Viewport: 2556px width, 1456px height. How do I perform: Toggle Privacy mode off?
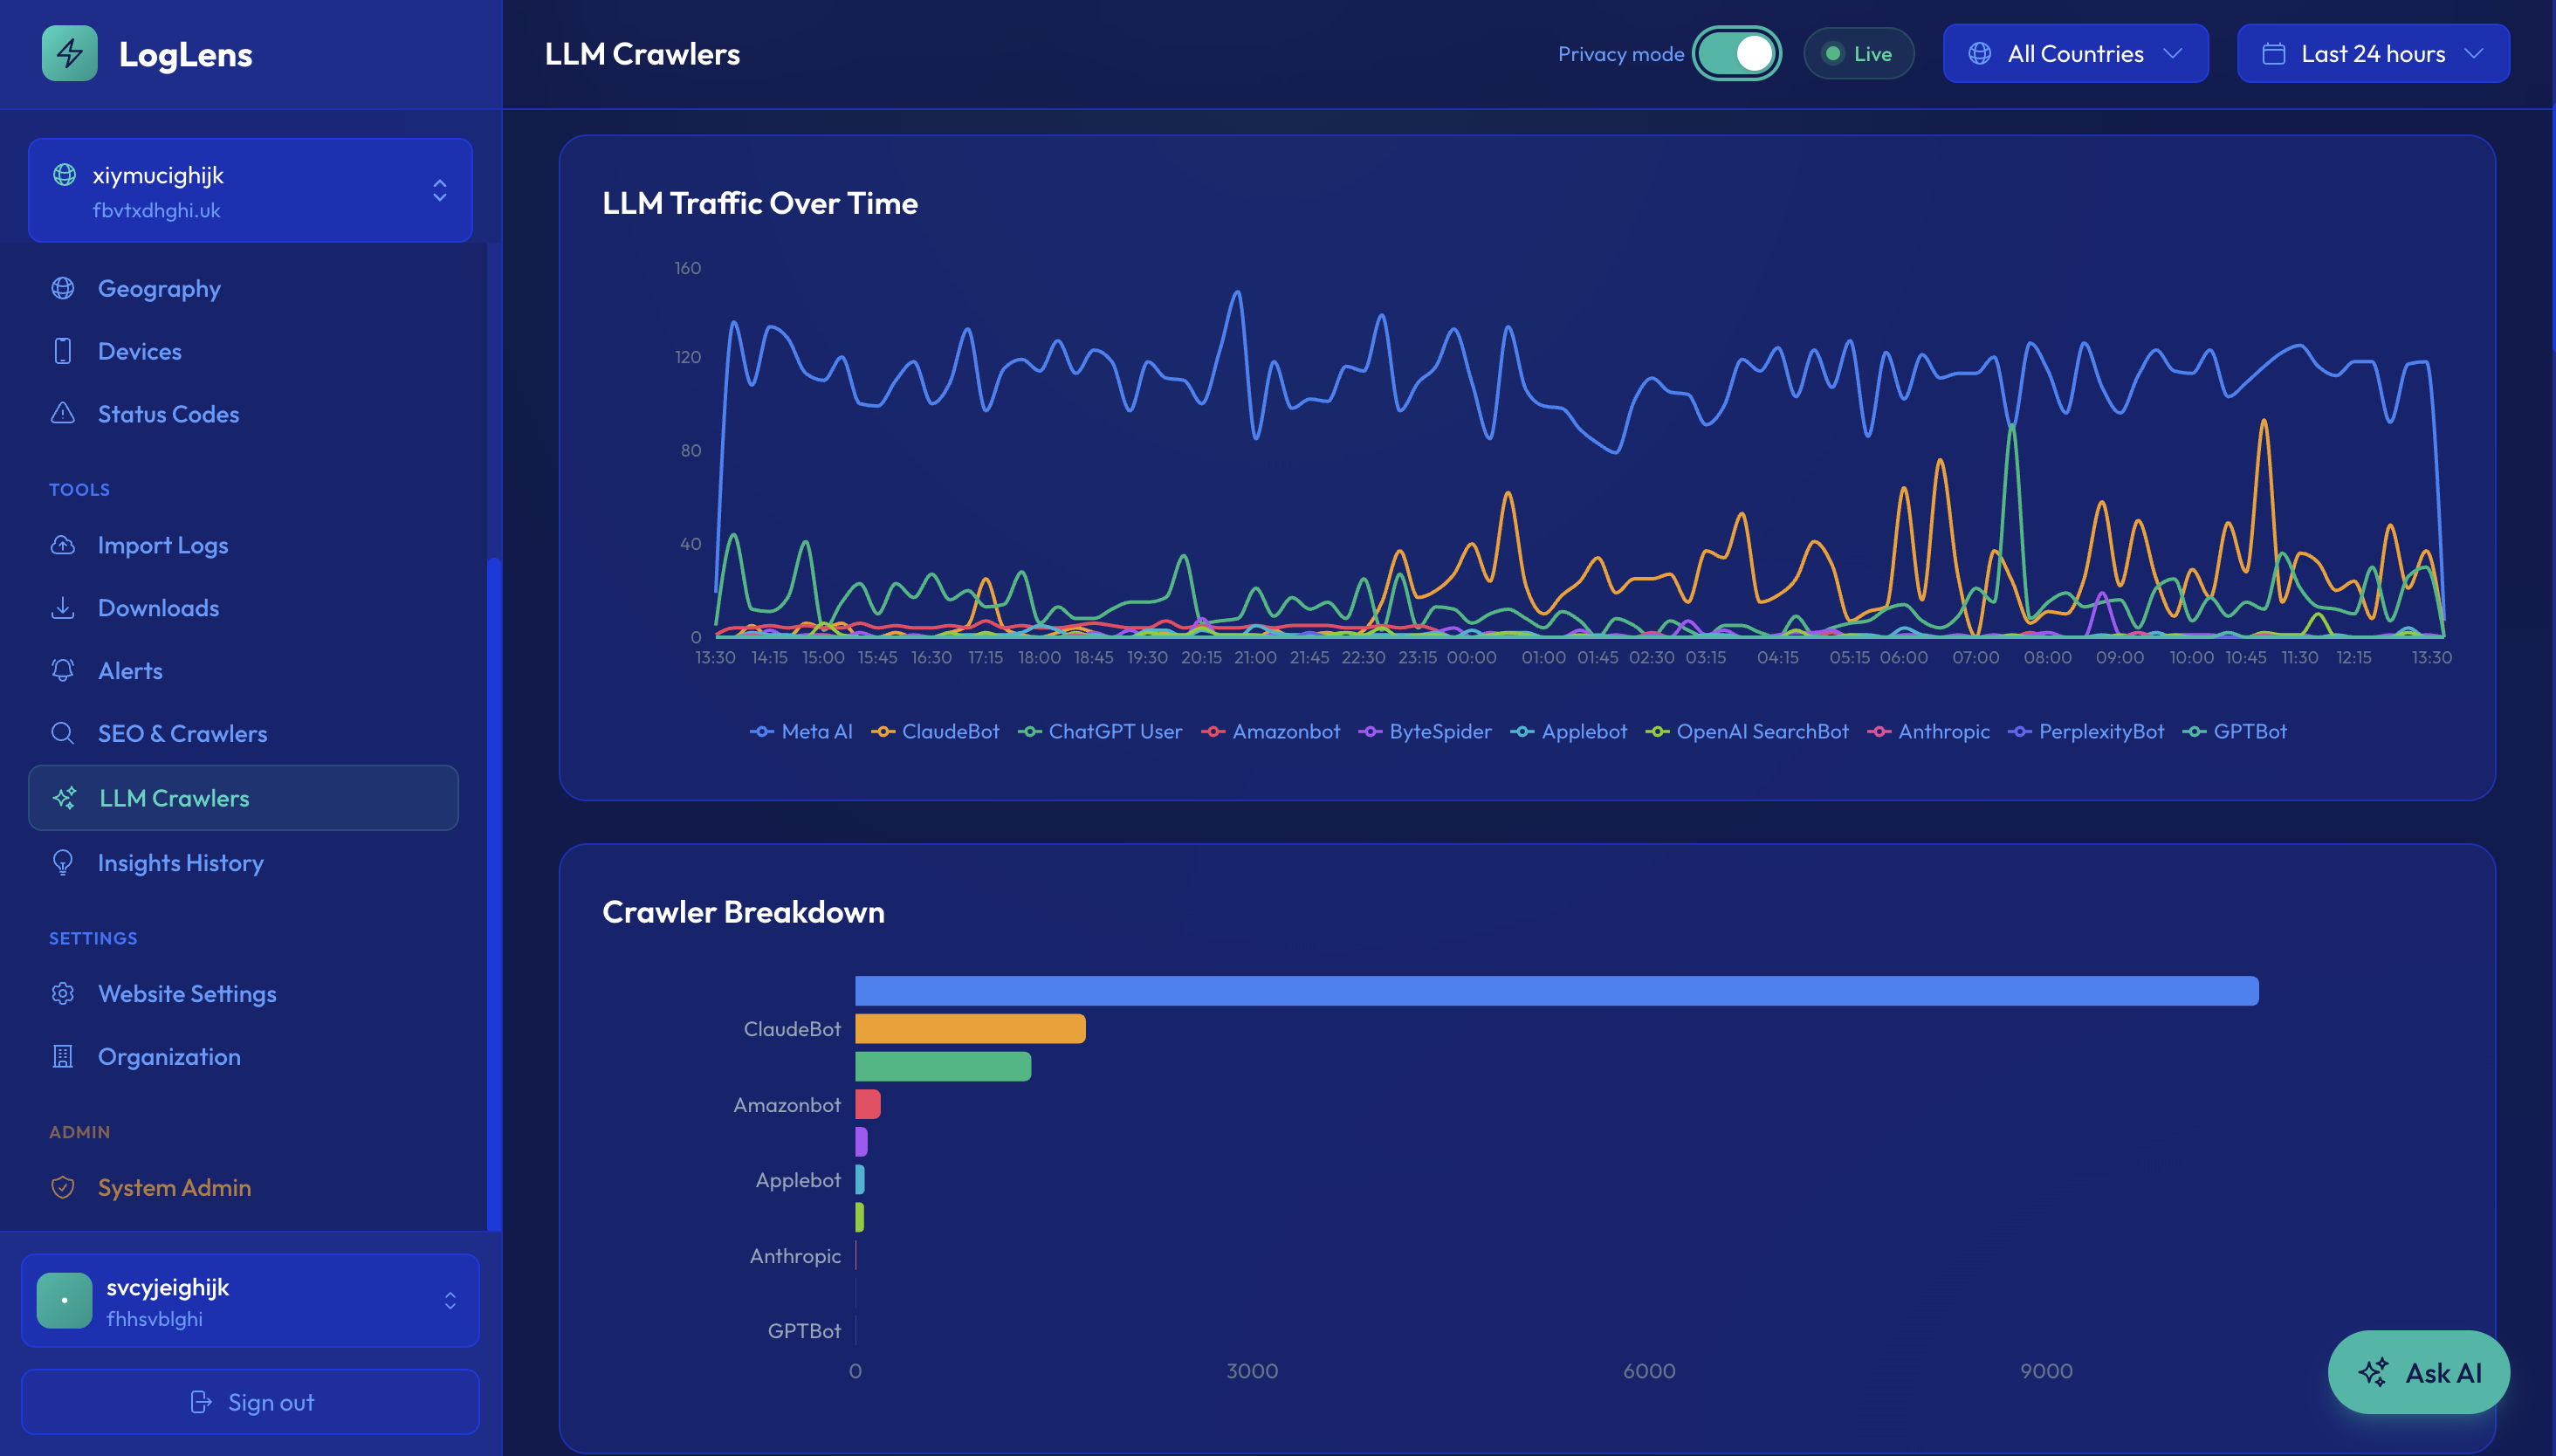(x=1737, y=53)
